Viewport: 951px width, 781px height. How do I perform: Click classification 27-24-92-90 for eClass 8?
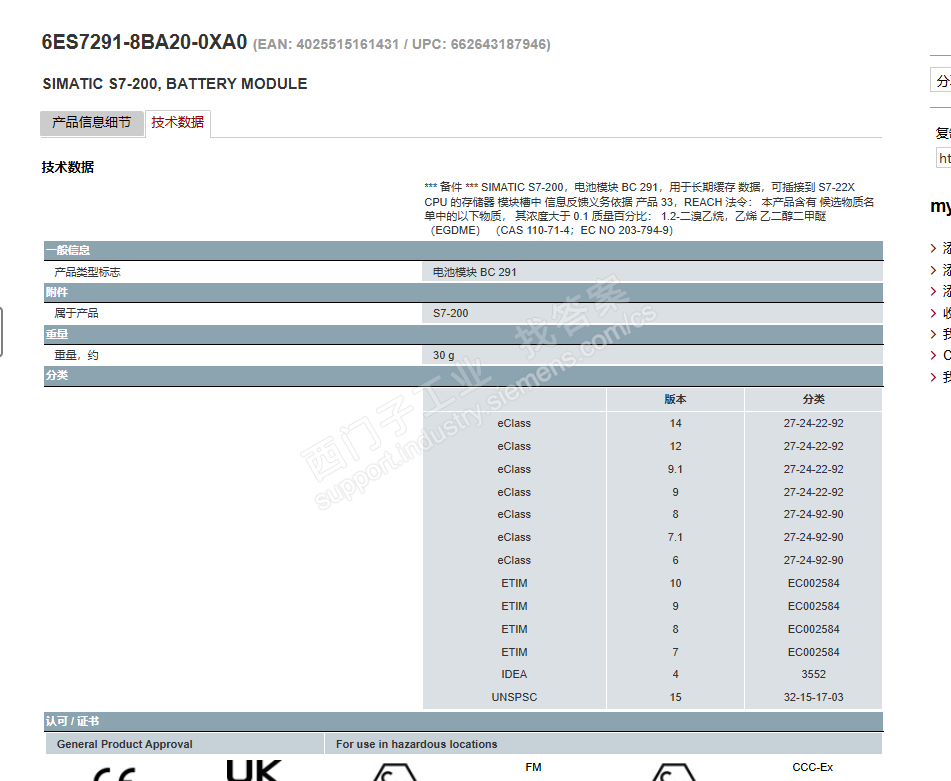tap(813, 514)
